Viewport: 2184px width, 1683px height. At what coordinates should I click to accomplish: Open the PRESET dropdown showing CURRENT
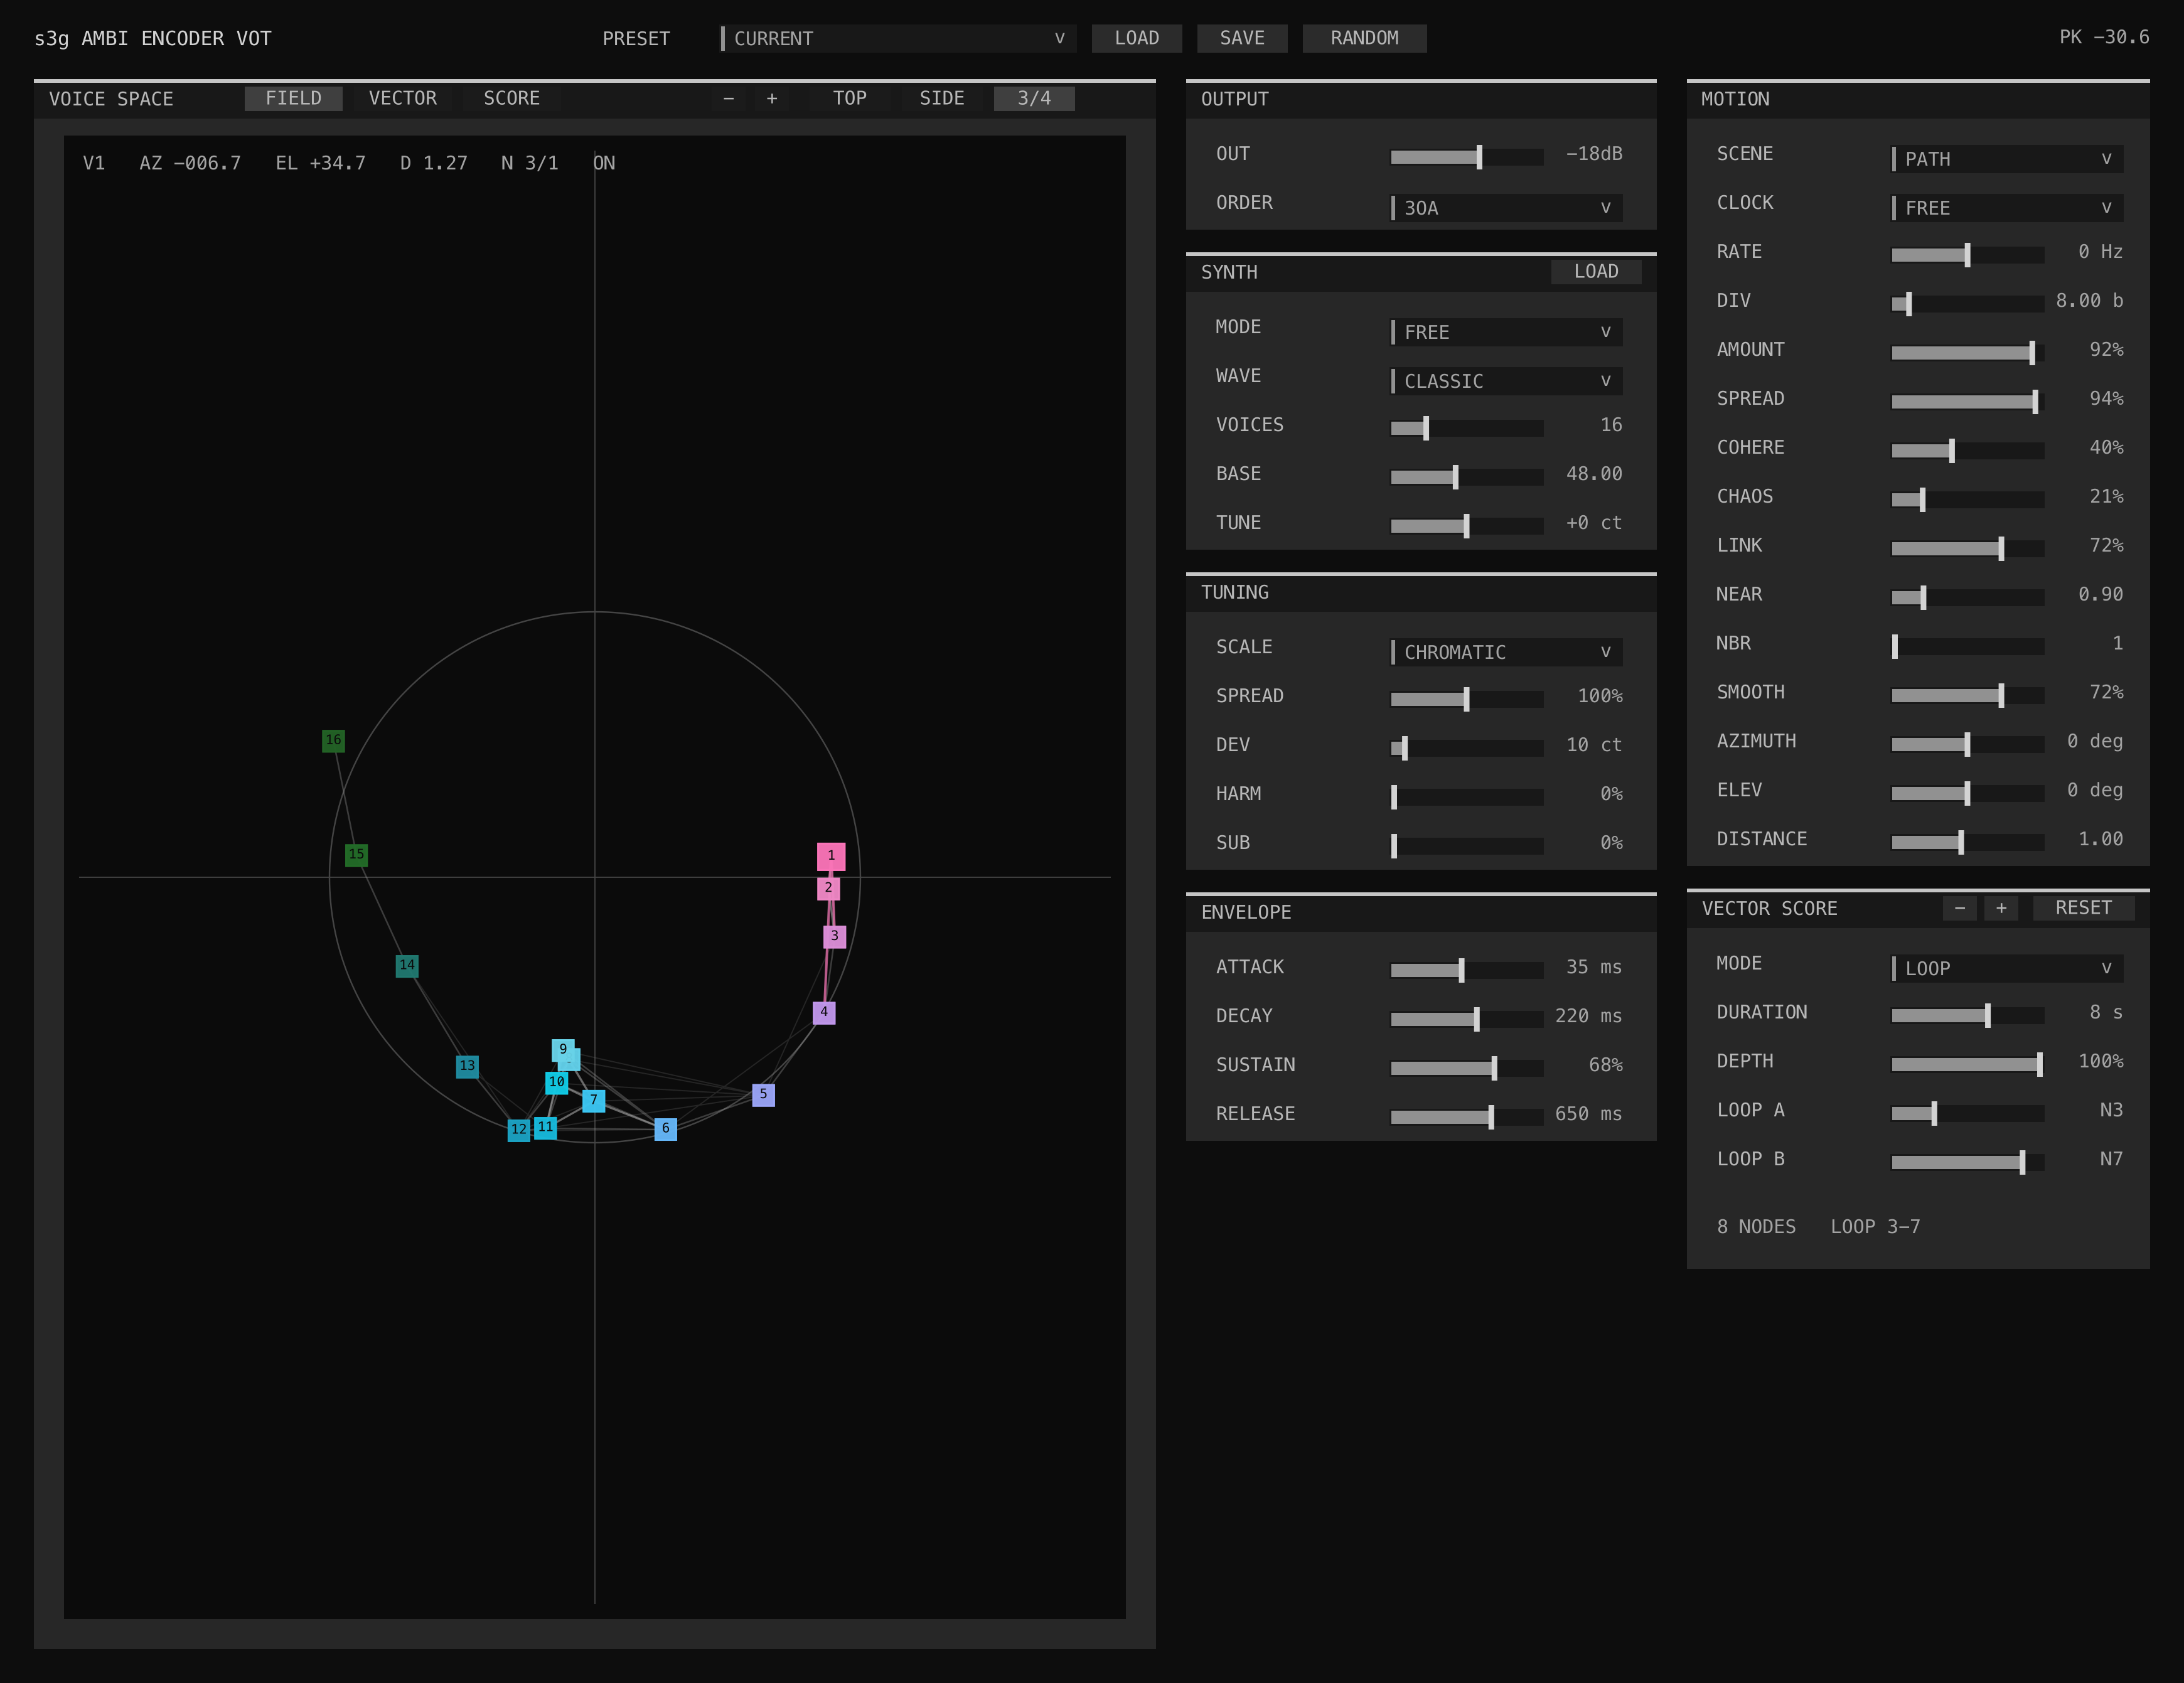click(x=898, y=38)
